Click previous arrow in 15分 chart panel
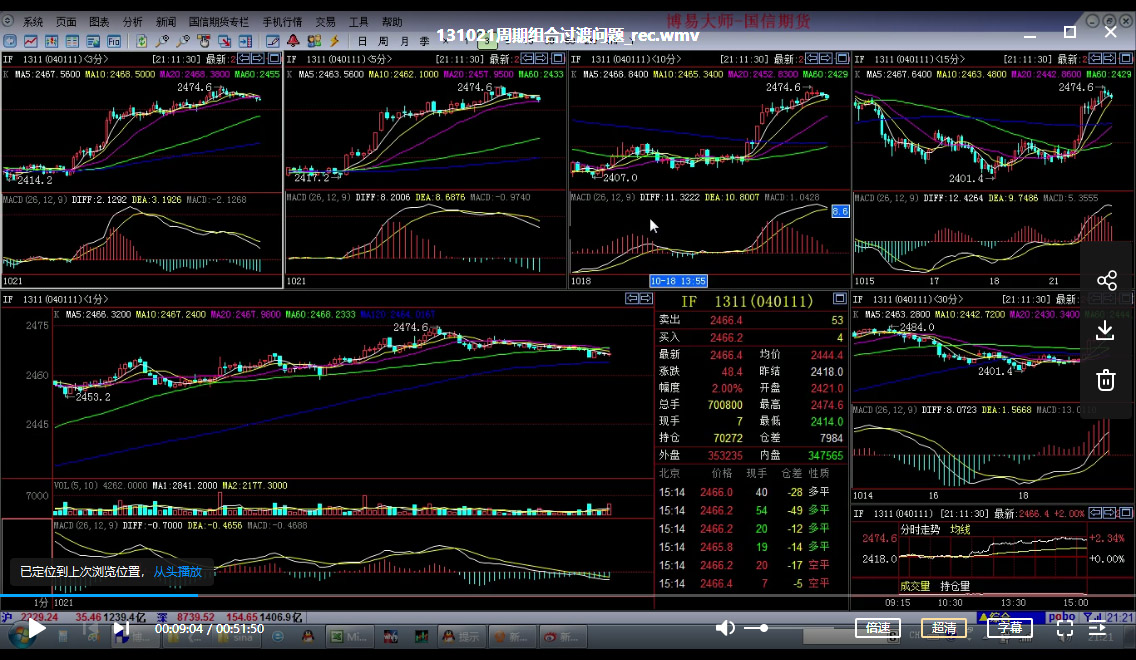The width and height of the screenshot is (1136, 660). coord(1095,58)
